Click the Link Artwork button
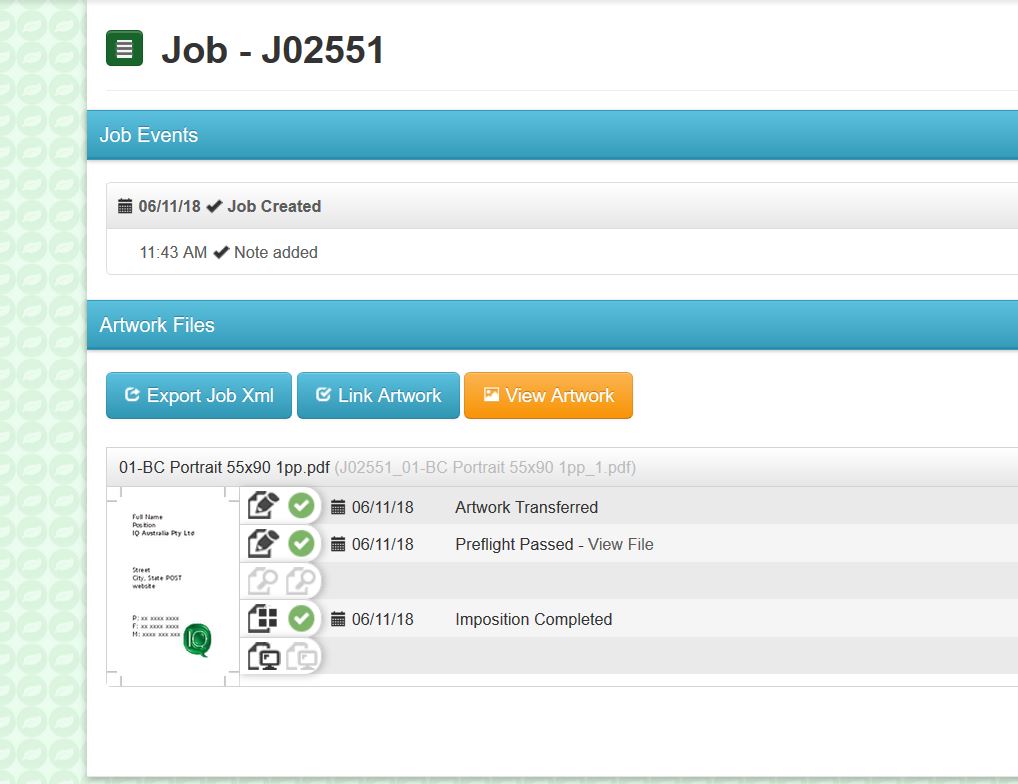 point(379,395)
